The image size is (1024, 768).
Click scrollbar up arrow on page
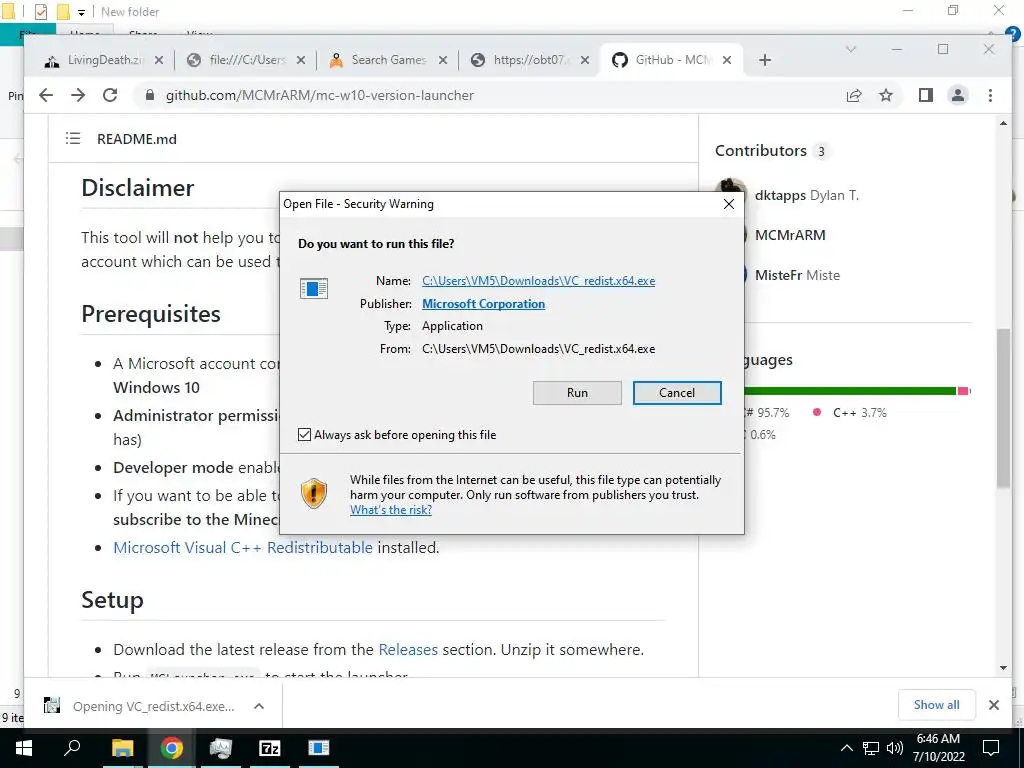tap(1003, 123)
